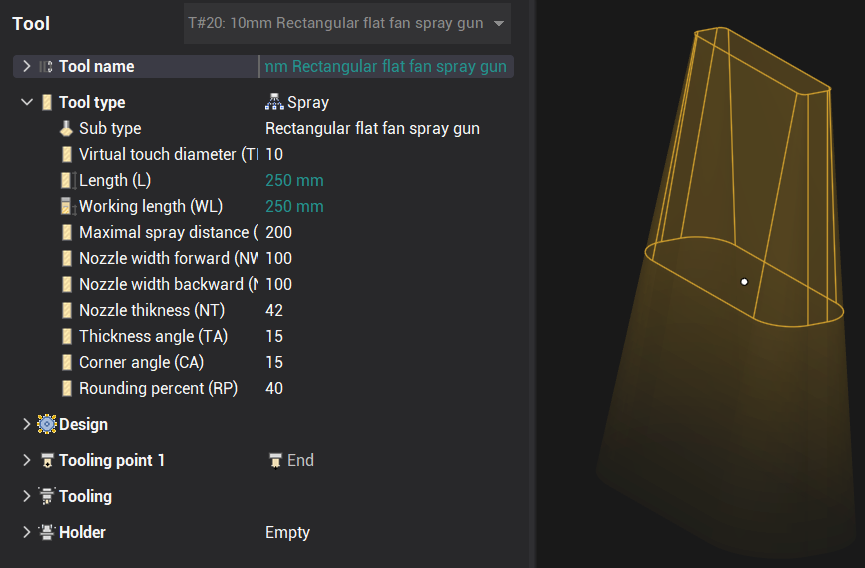The image size is (865, 568).
Task: Click the Sub type spray gun icon
Action: tap(66, 128)
